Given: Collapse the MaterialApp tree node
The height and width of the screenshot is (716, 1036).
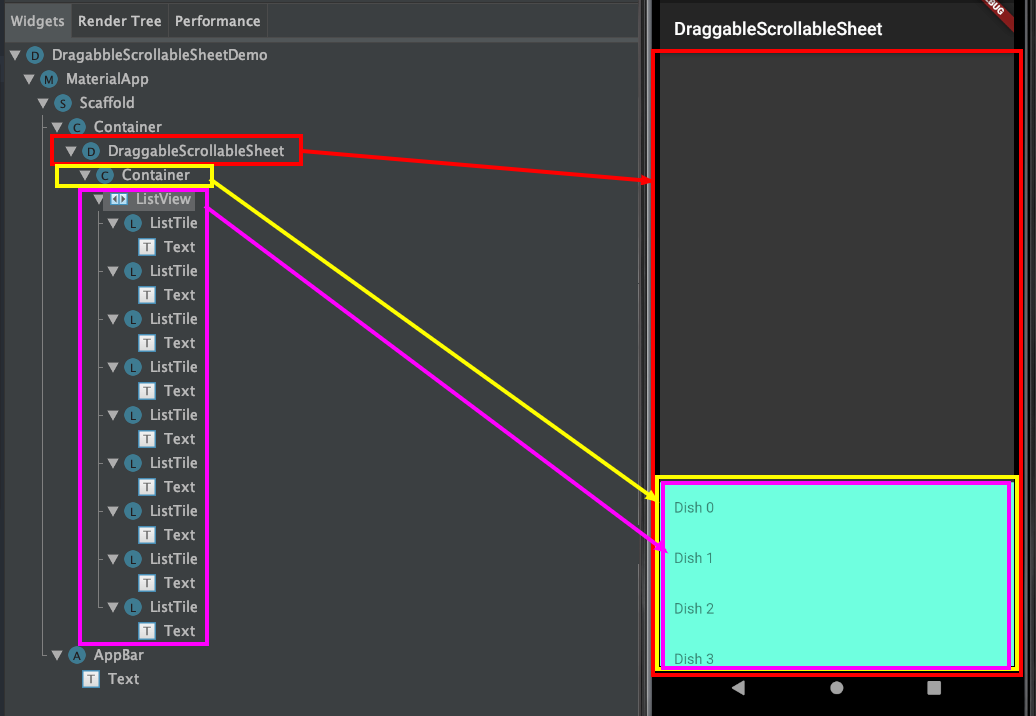Looking at the screenshot, I should (29, 78).
